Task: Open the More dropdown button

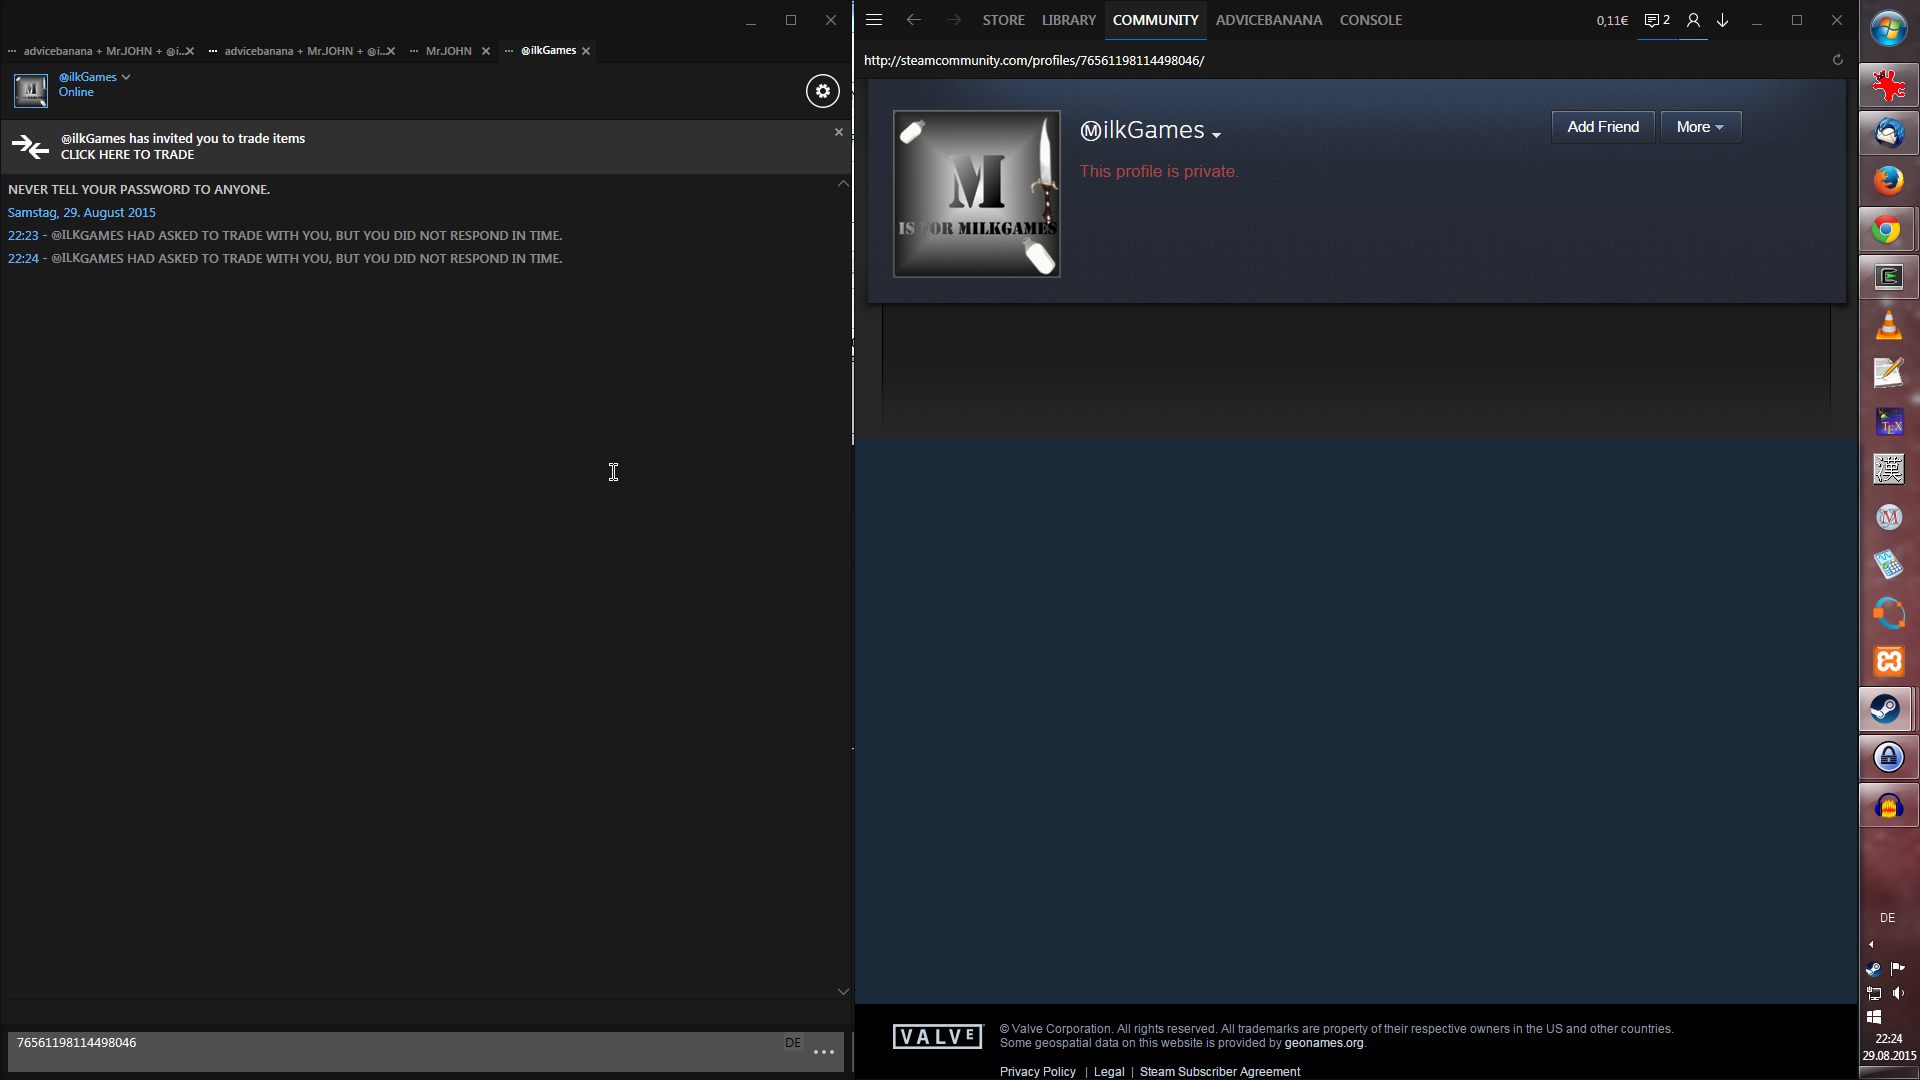Action: coord(1700,127)
